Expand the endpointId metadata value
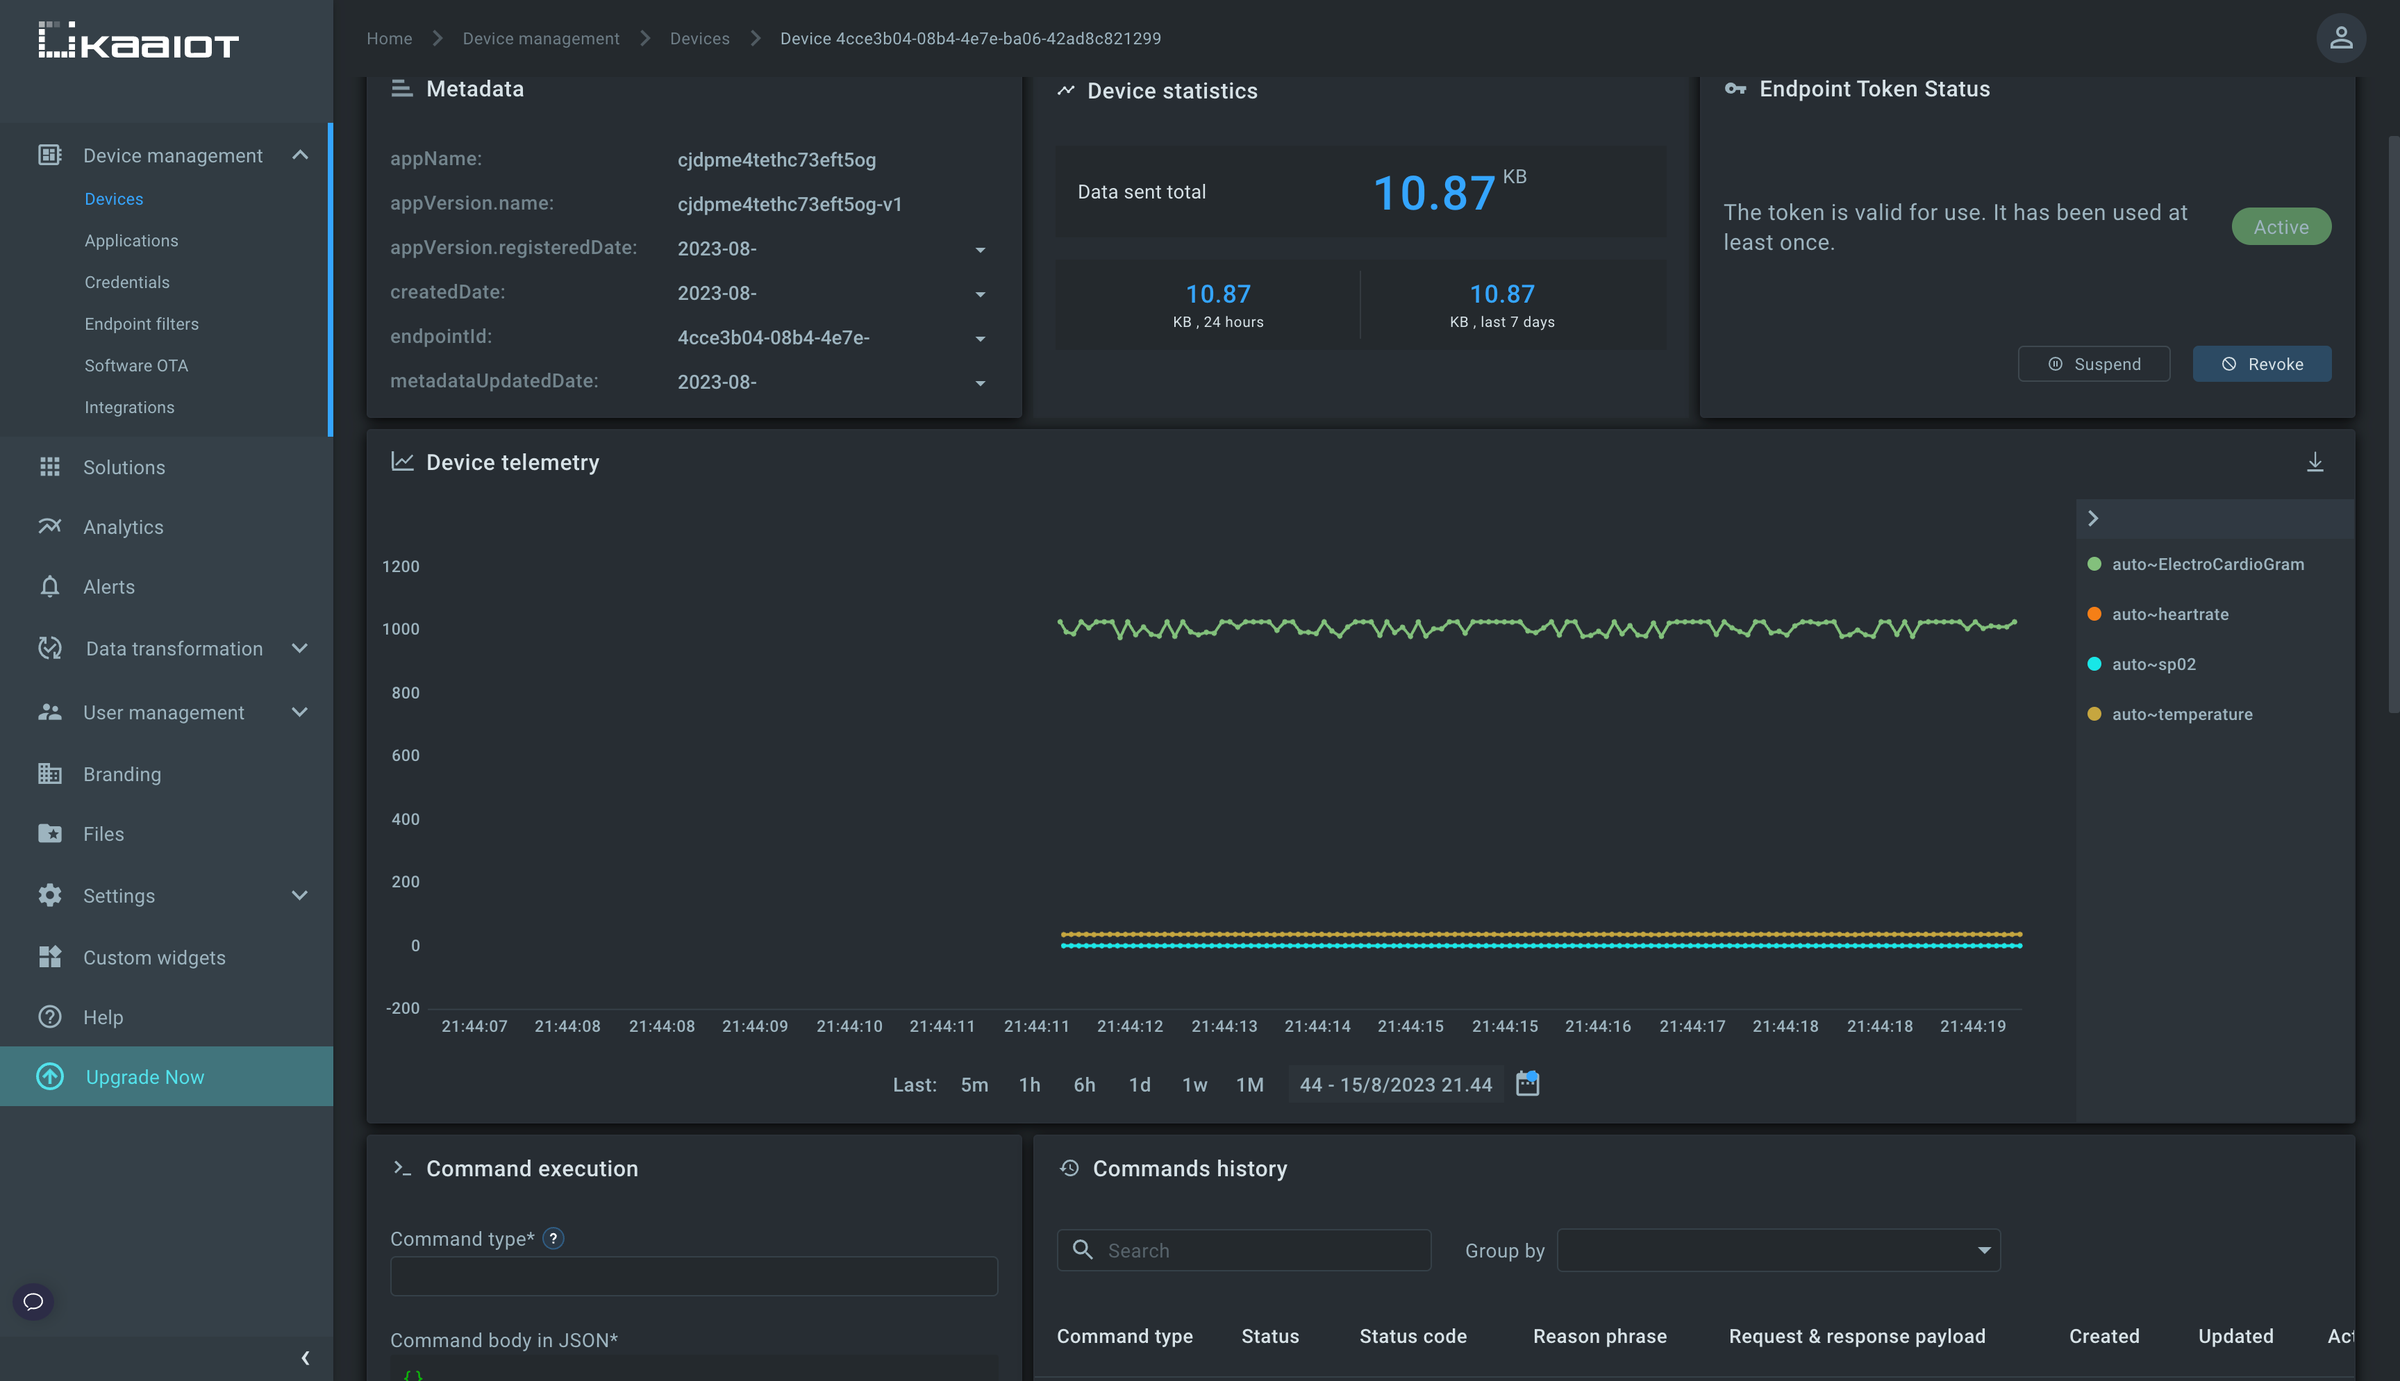The height and width of the screenshot is (1381, 2400). click(980, 339)
